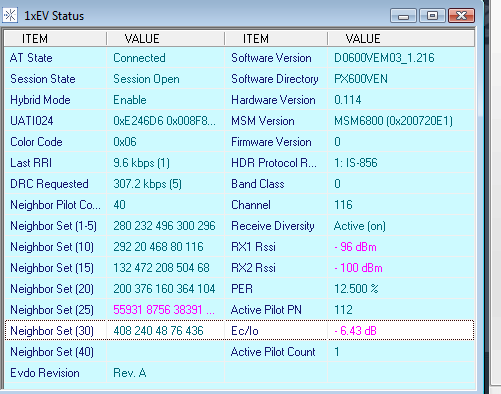Click the first ITEM column header
The width and height of the screenshot is (501, 394).
[x=55, y=39]
